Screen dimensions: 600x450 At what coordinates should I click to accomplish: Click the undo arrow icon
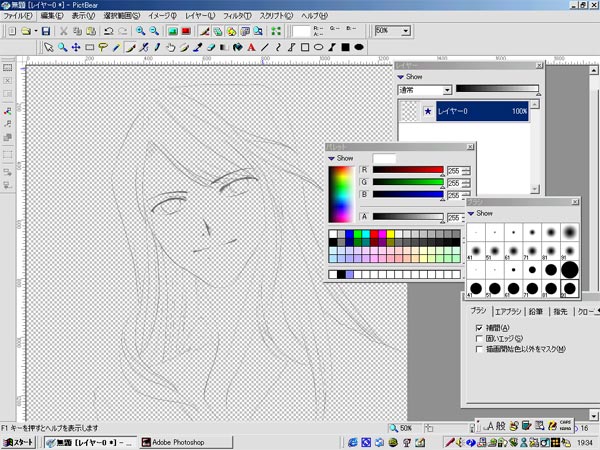coord(108,32)
